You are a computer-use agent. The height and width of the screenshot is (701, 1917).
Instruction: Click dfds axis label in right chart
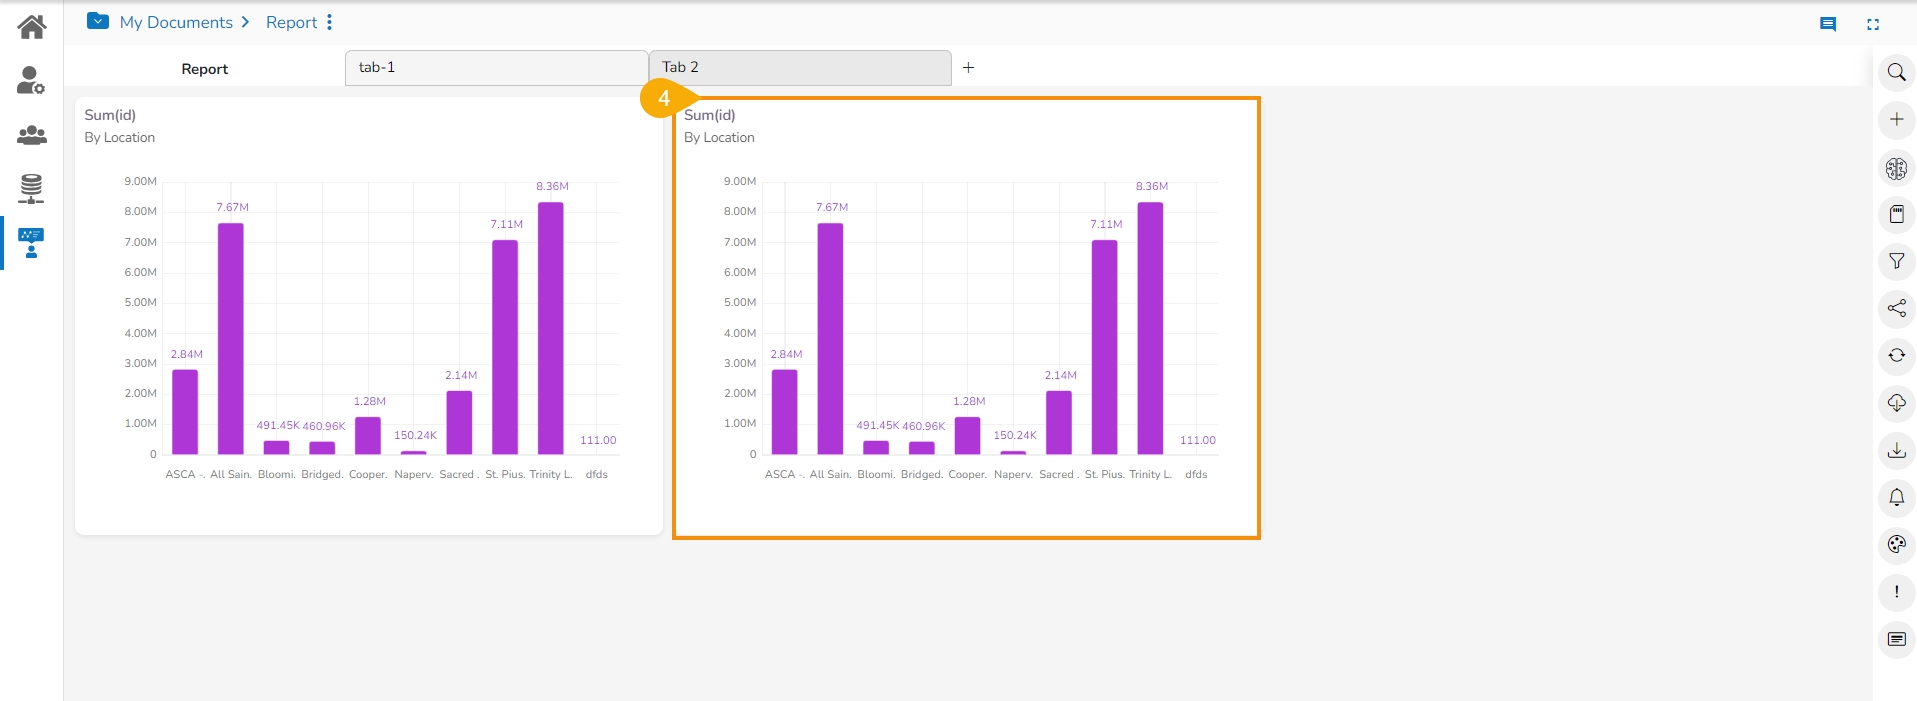1196,474
